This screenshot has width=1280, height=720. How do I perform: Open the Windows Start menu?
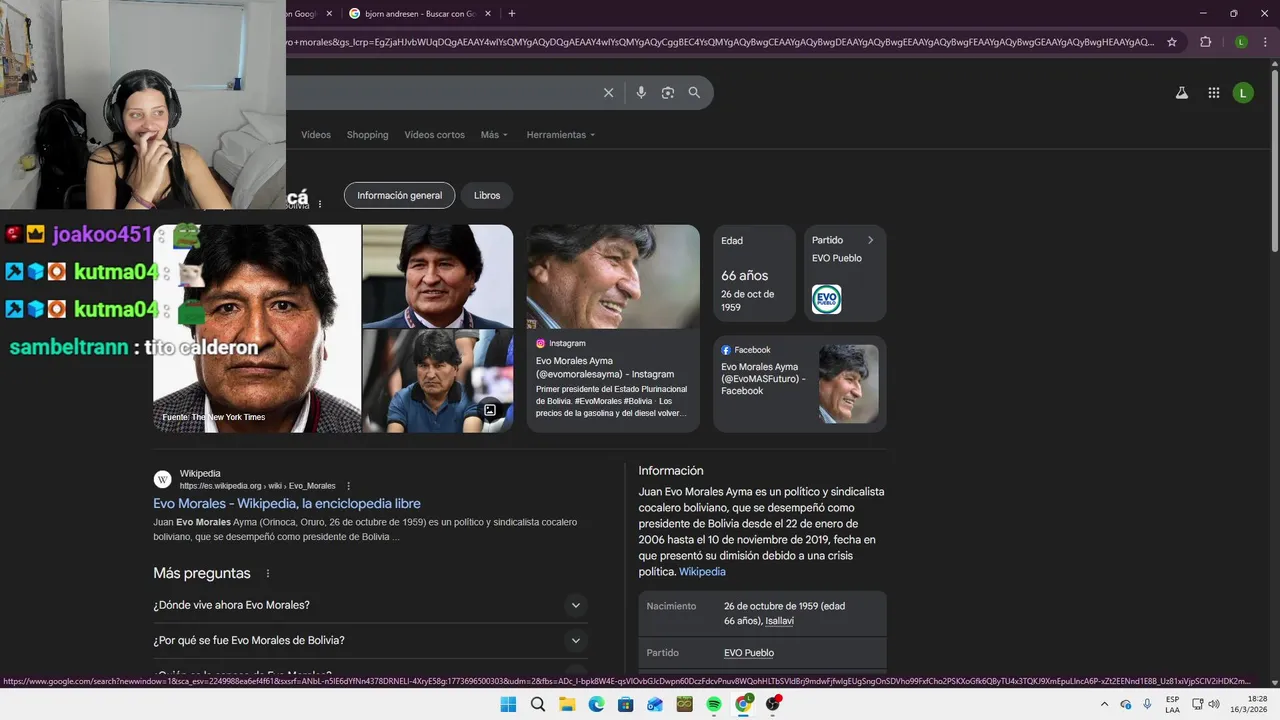coord(508,704)
